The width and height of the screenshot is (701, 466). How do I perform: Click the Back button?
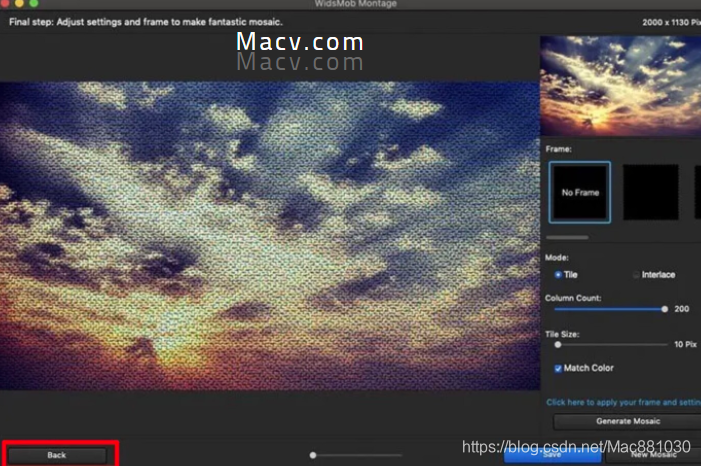click(x=57, y=455)
